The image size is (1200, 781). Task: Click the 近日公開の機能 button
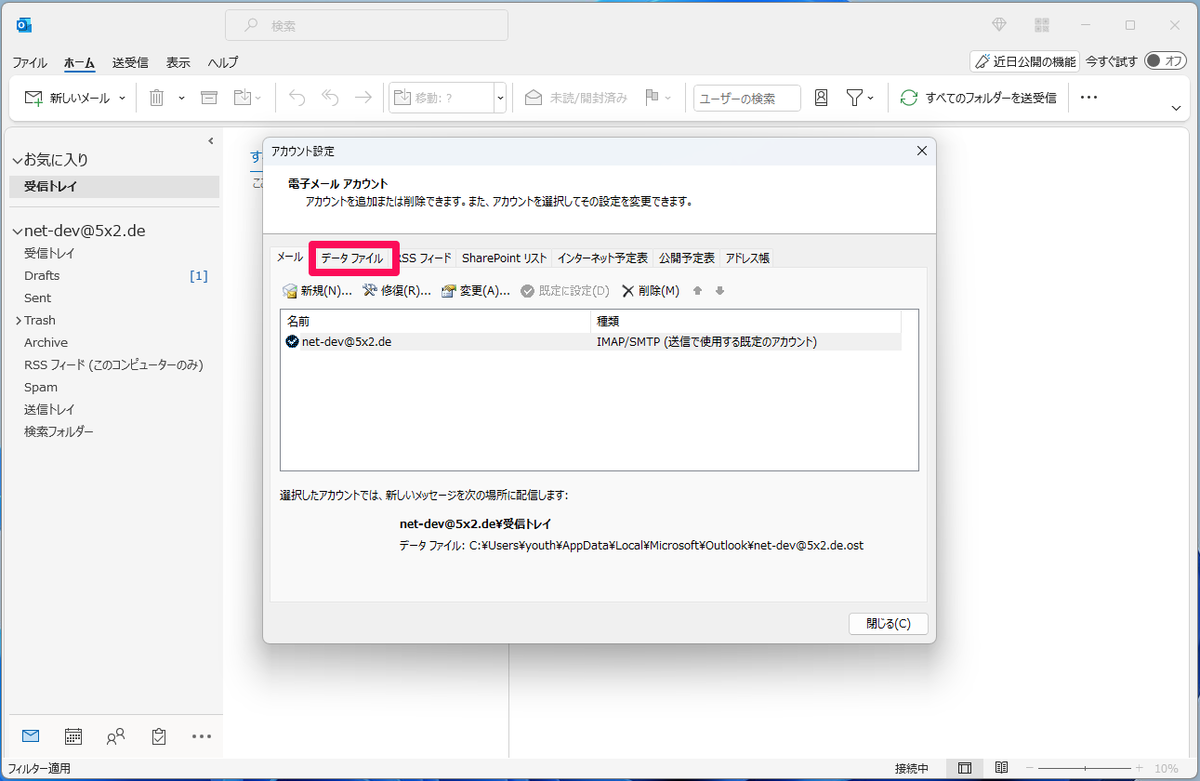1025,61
